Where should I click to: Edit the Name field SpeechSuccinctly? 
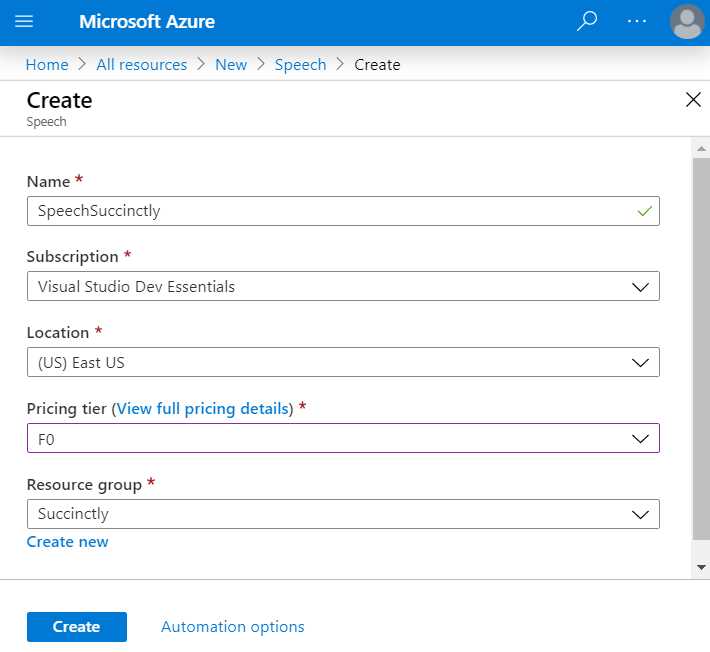[x=343, y=211]
